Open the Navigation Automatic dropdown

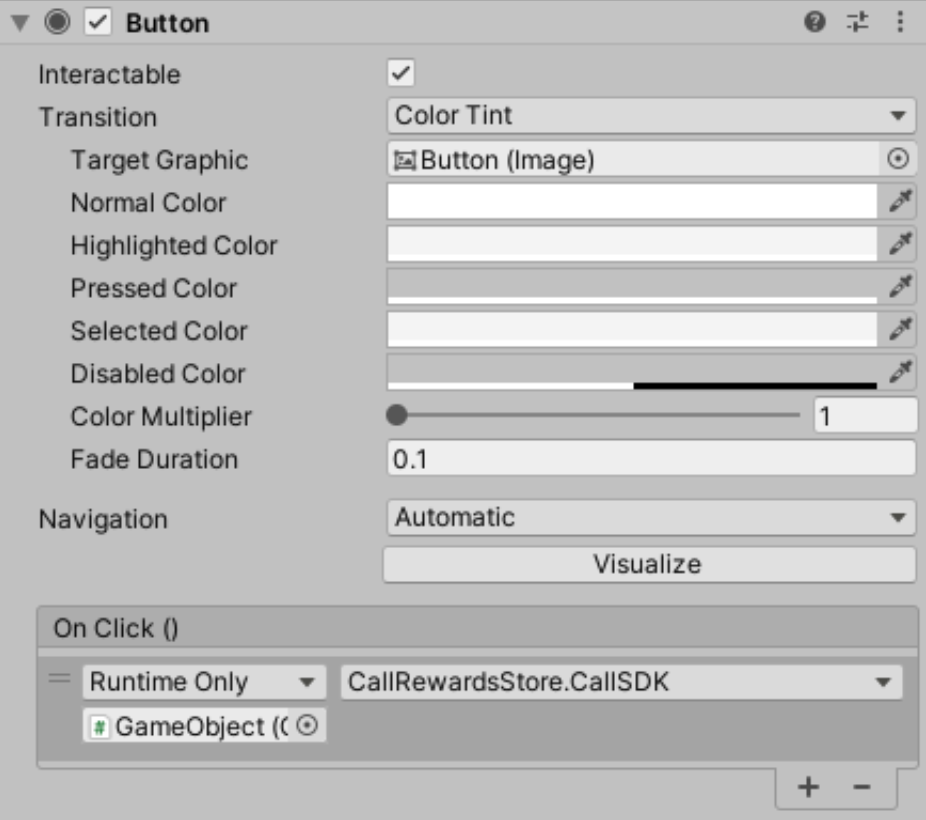coord(651,518)
